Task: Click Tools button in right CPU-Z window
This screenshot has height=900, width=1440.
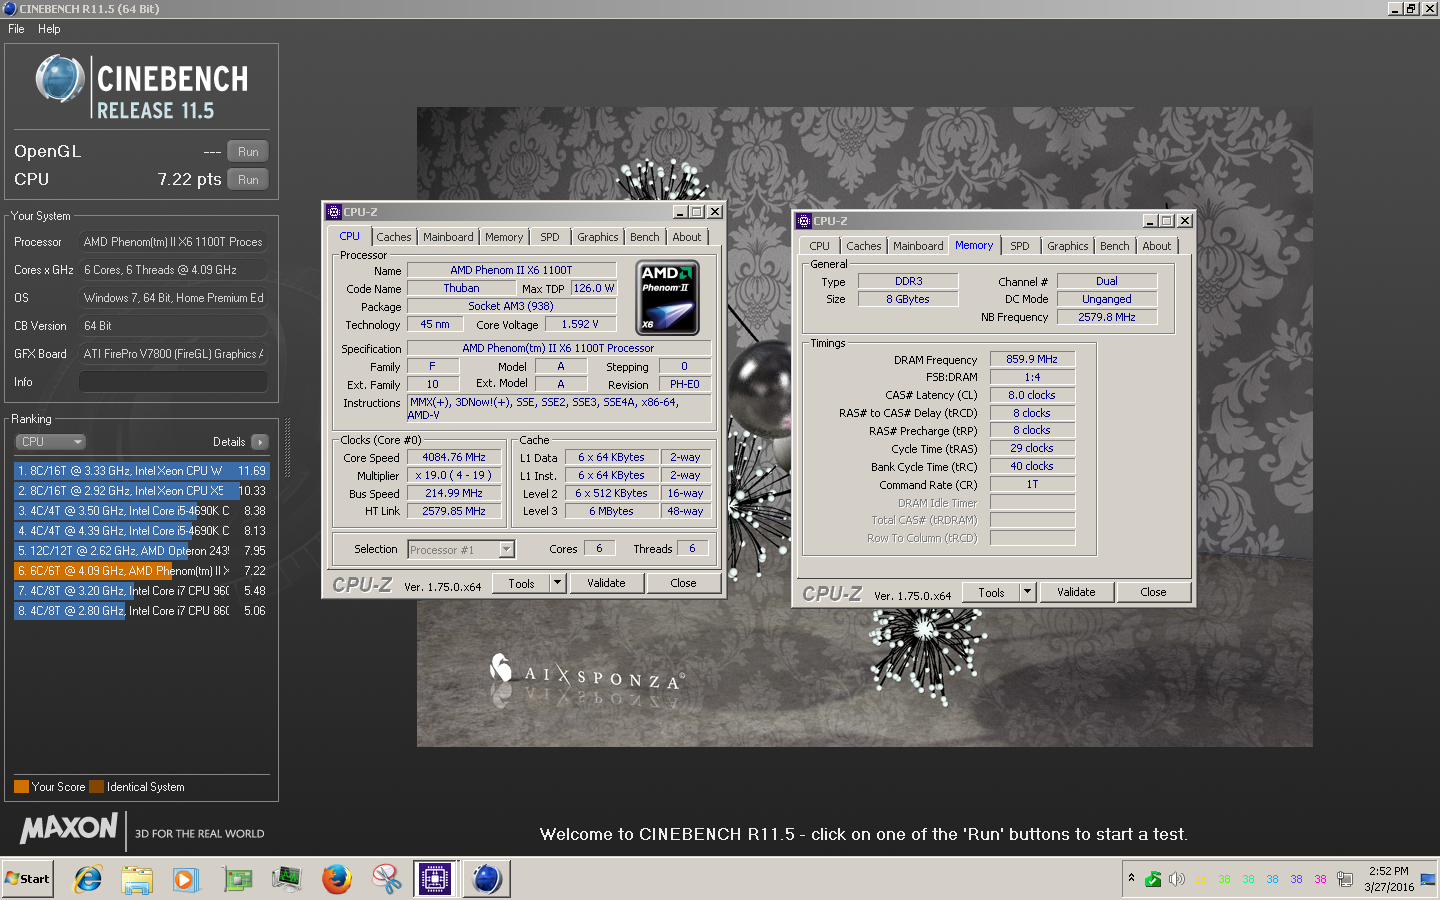Action: [x=992, y=592]
